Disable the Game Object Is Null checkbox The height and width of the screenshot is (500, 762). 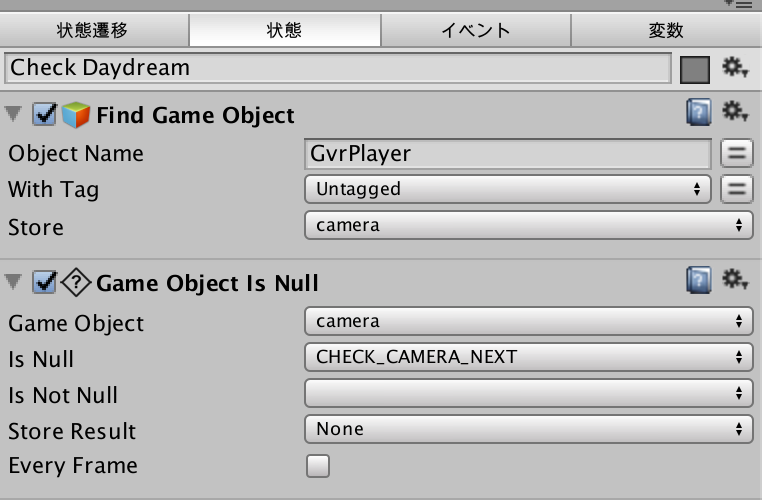pos(44,283)
